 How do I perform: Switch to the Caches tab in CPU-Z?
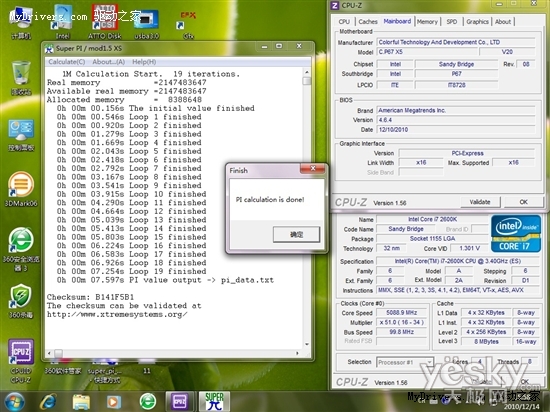(368, 22)
